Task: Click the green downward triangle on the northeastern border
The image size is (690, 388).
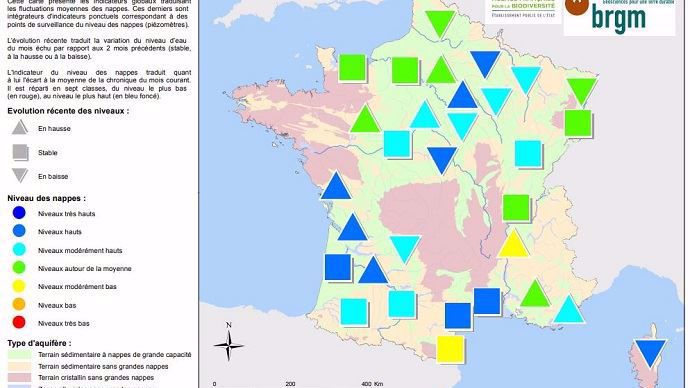Action: click(x=582, y=91)
